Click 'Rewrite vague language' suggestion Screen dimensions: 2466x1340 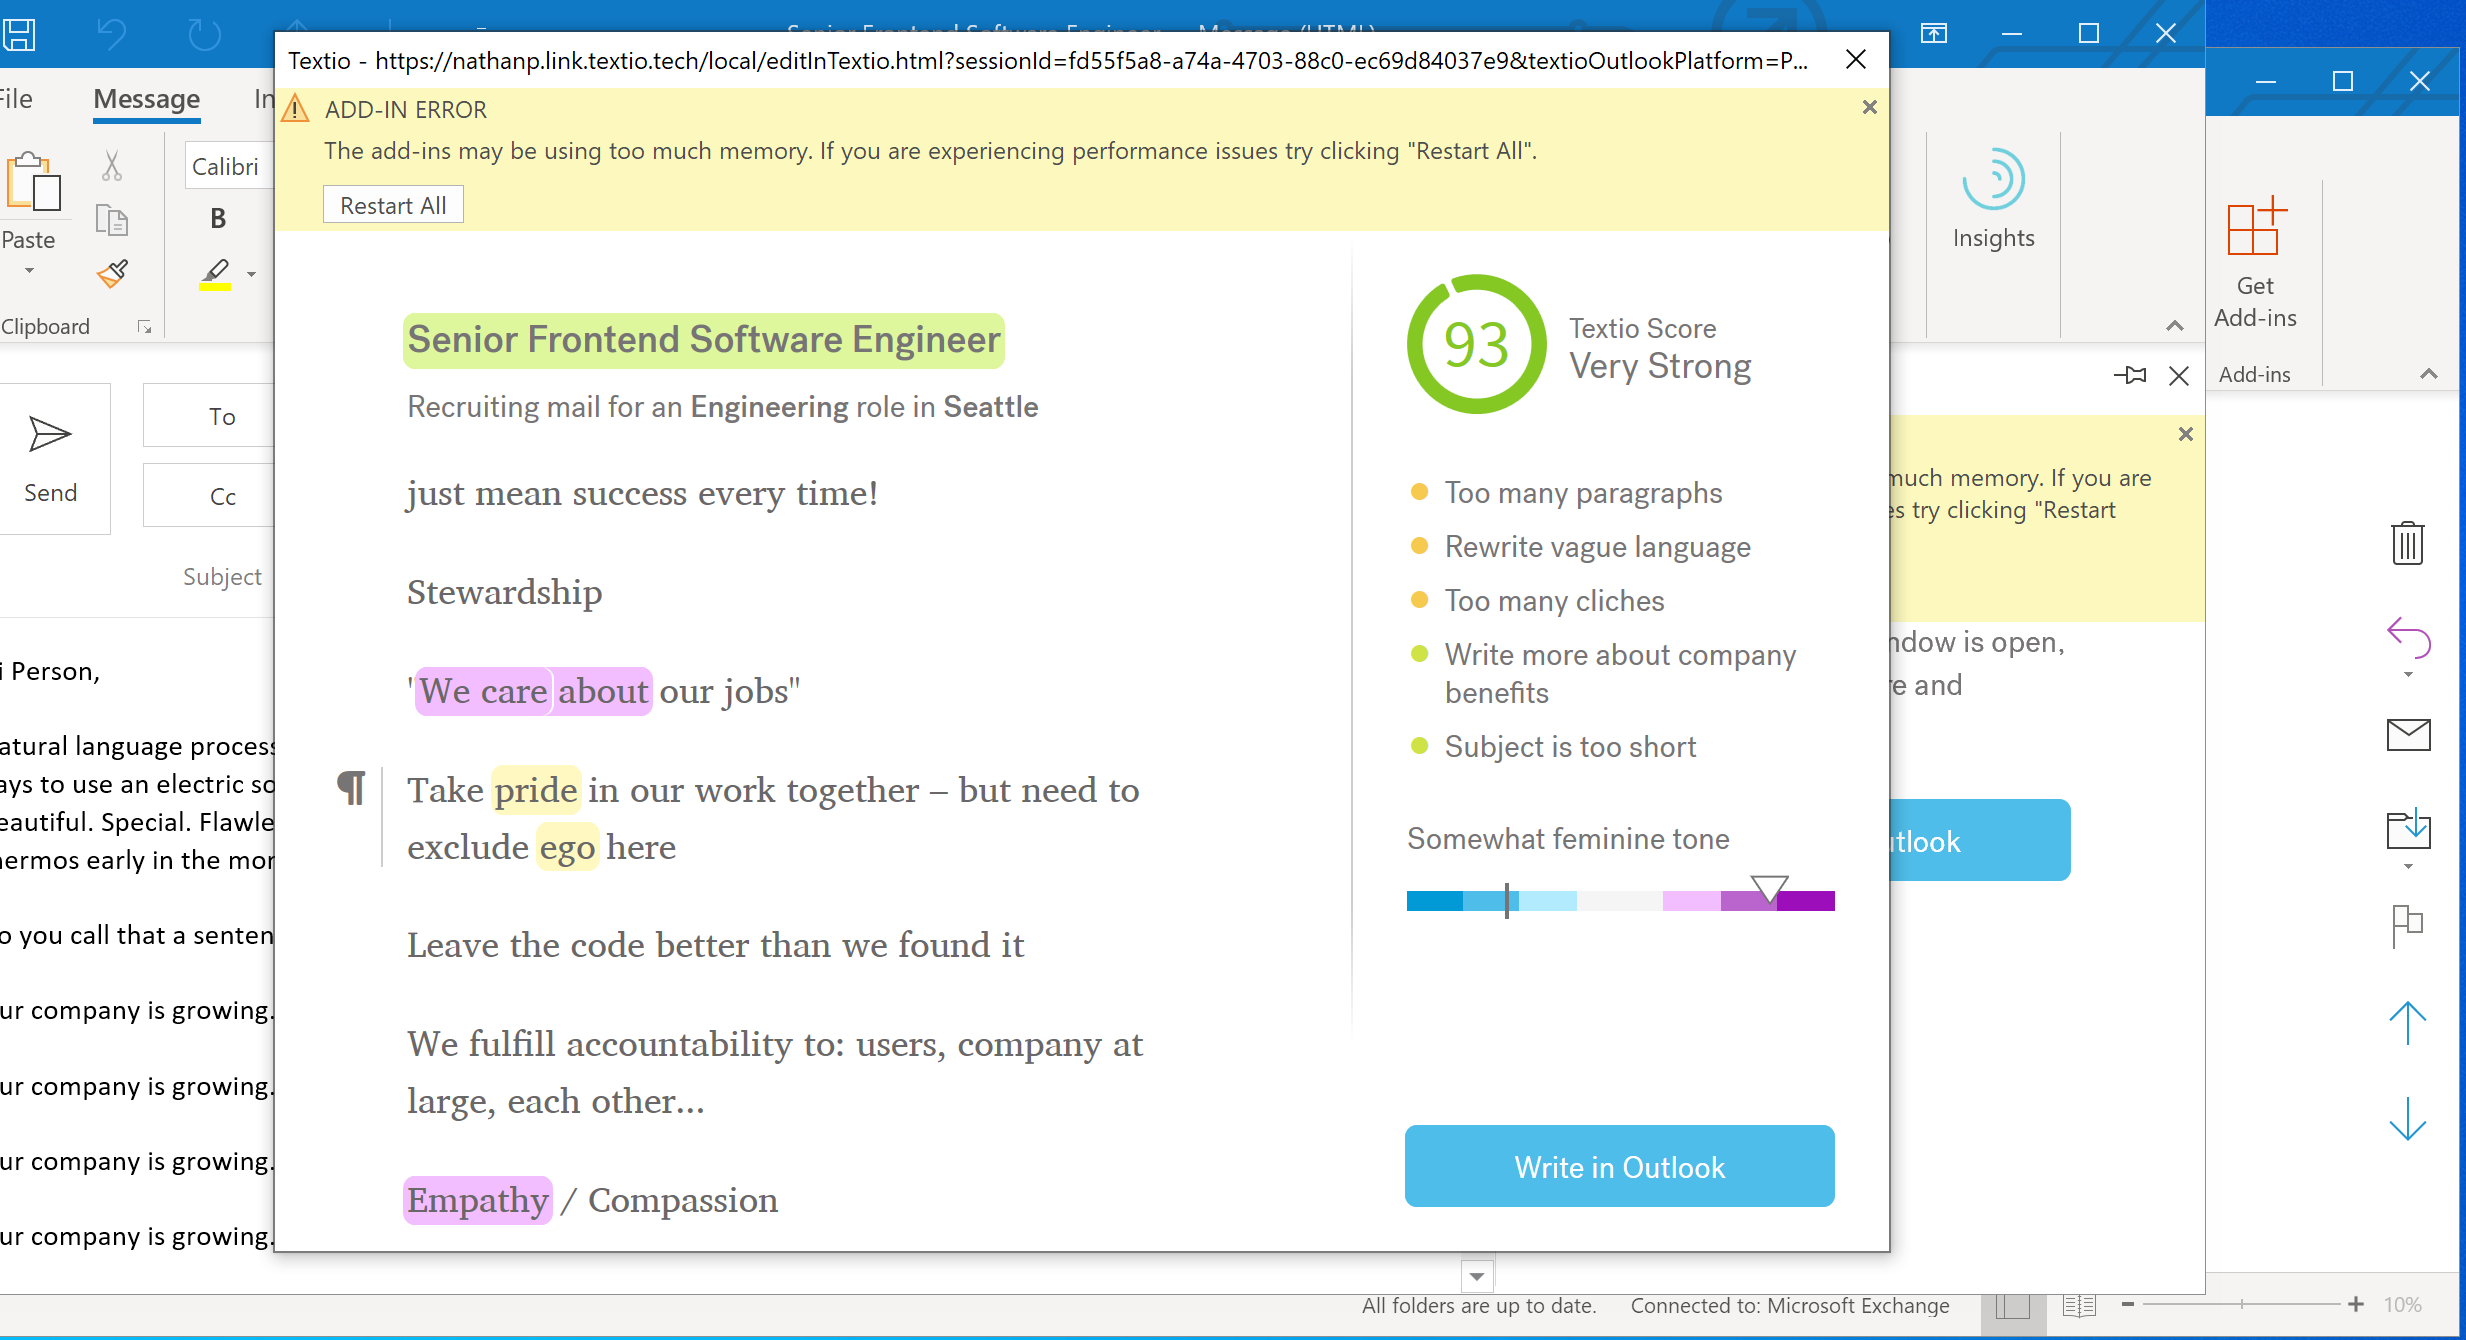coord(1597,547)
